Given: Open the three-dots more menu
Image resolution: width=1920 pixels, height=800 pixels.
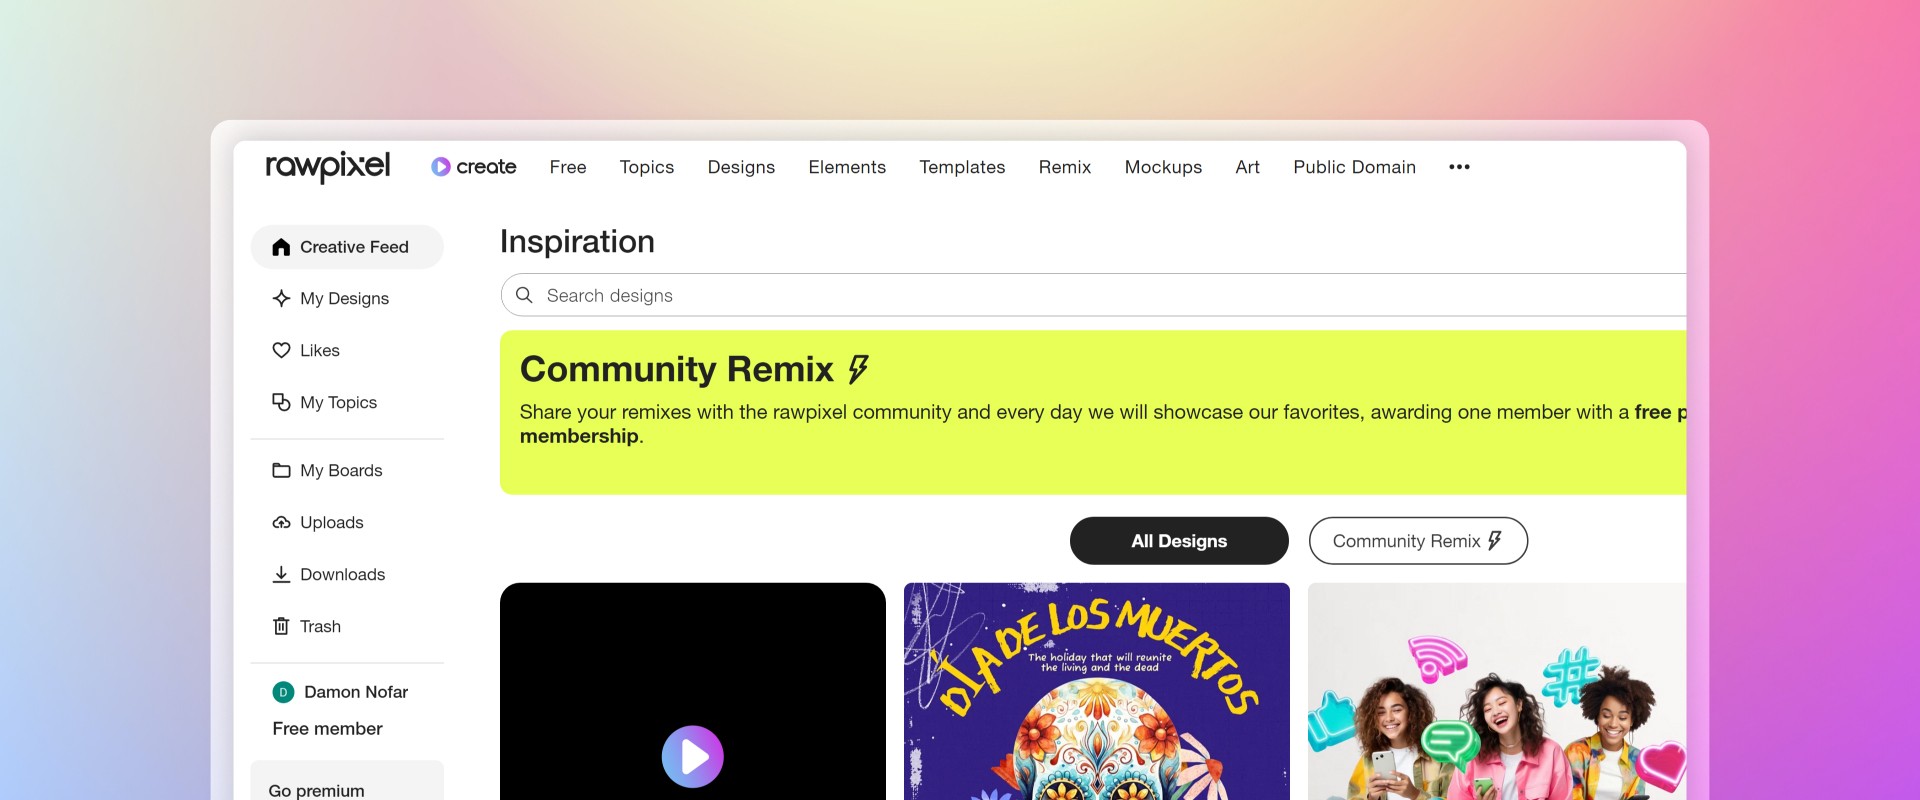Looking at the screenshot, I should coord(1459,167).
